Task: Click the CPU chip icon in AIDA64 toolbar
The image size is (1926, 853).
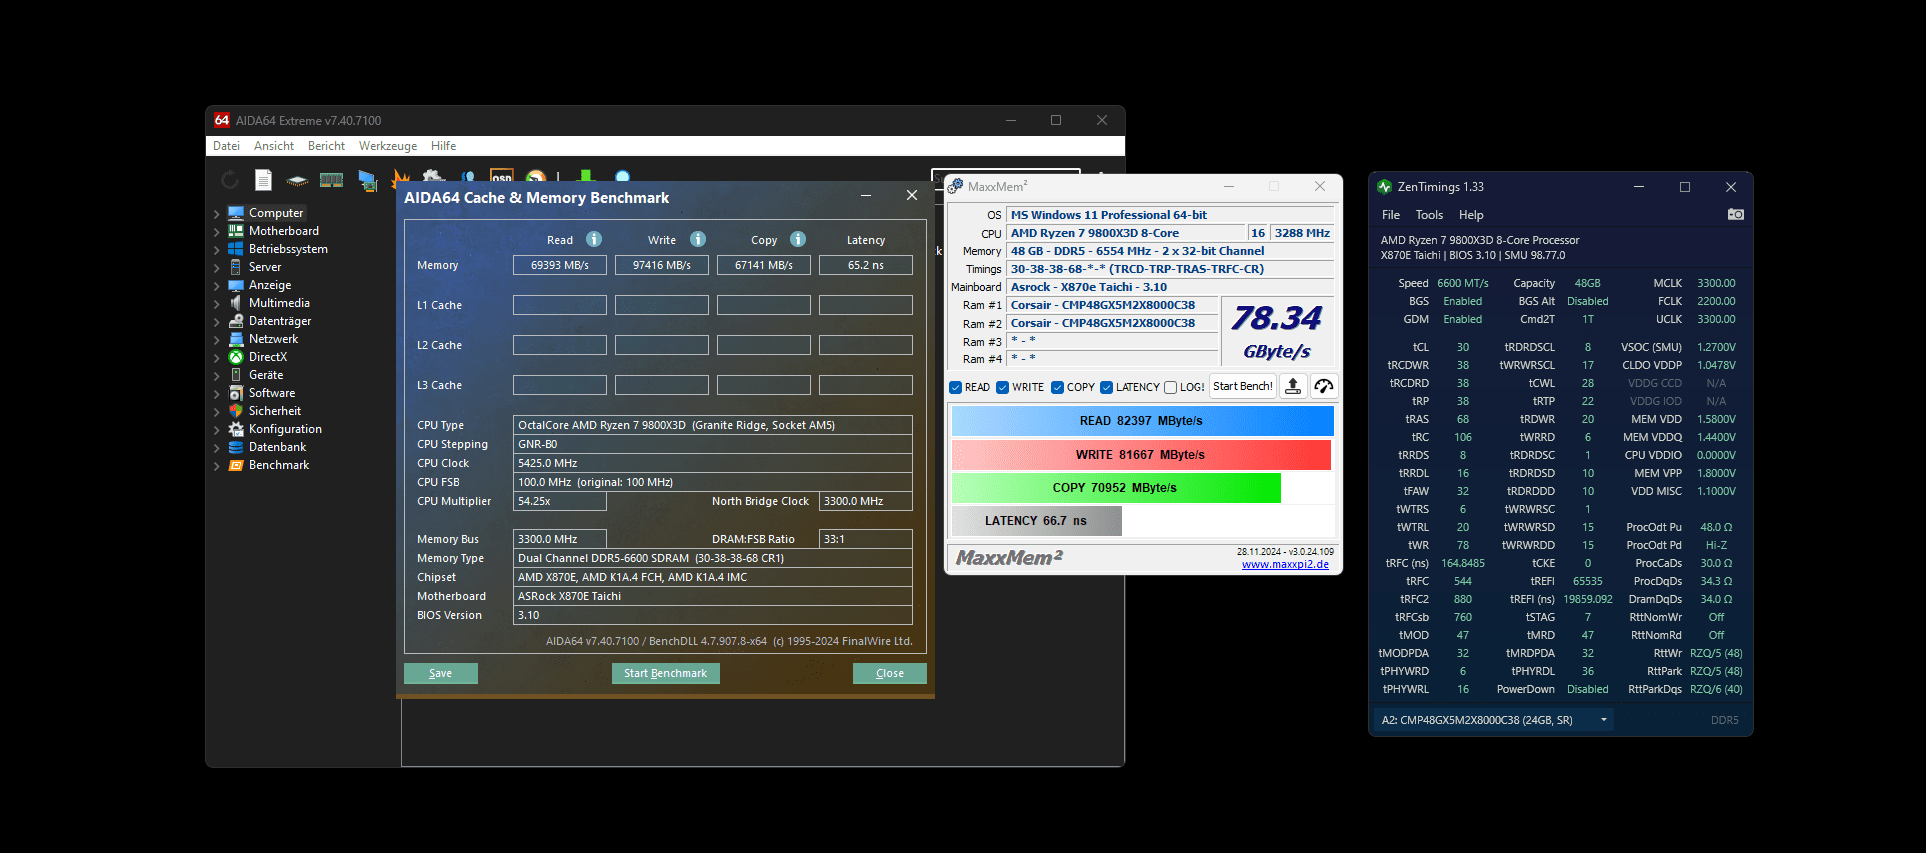Action: click(x=297, y=181)
